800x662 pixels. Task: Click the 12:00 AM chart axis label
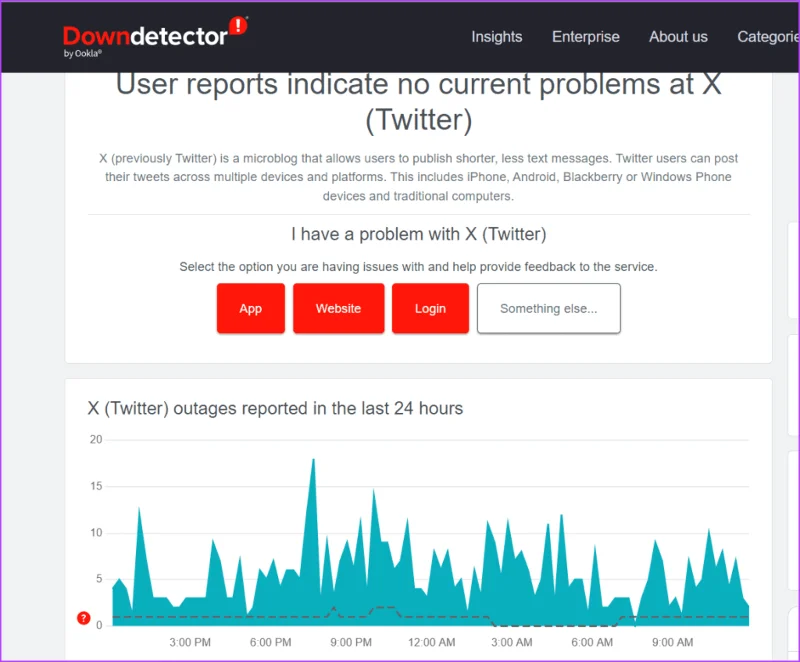pos(432,643)
